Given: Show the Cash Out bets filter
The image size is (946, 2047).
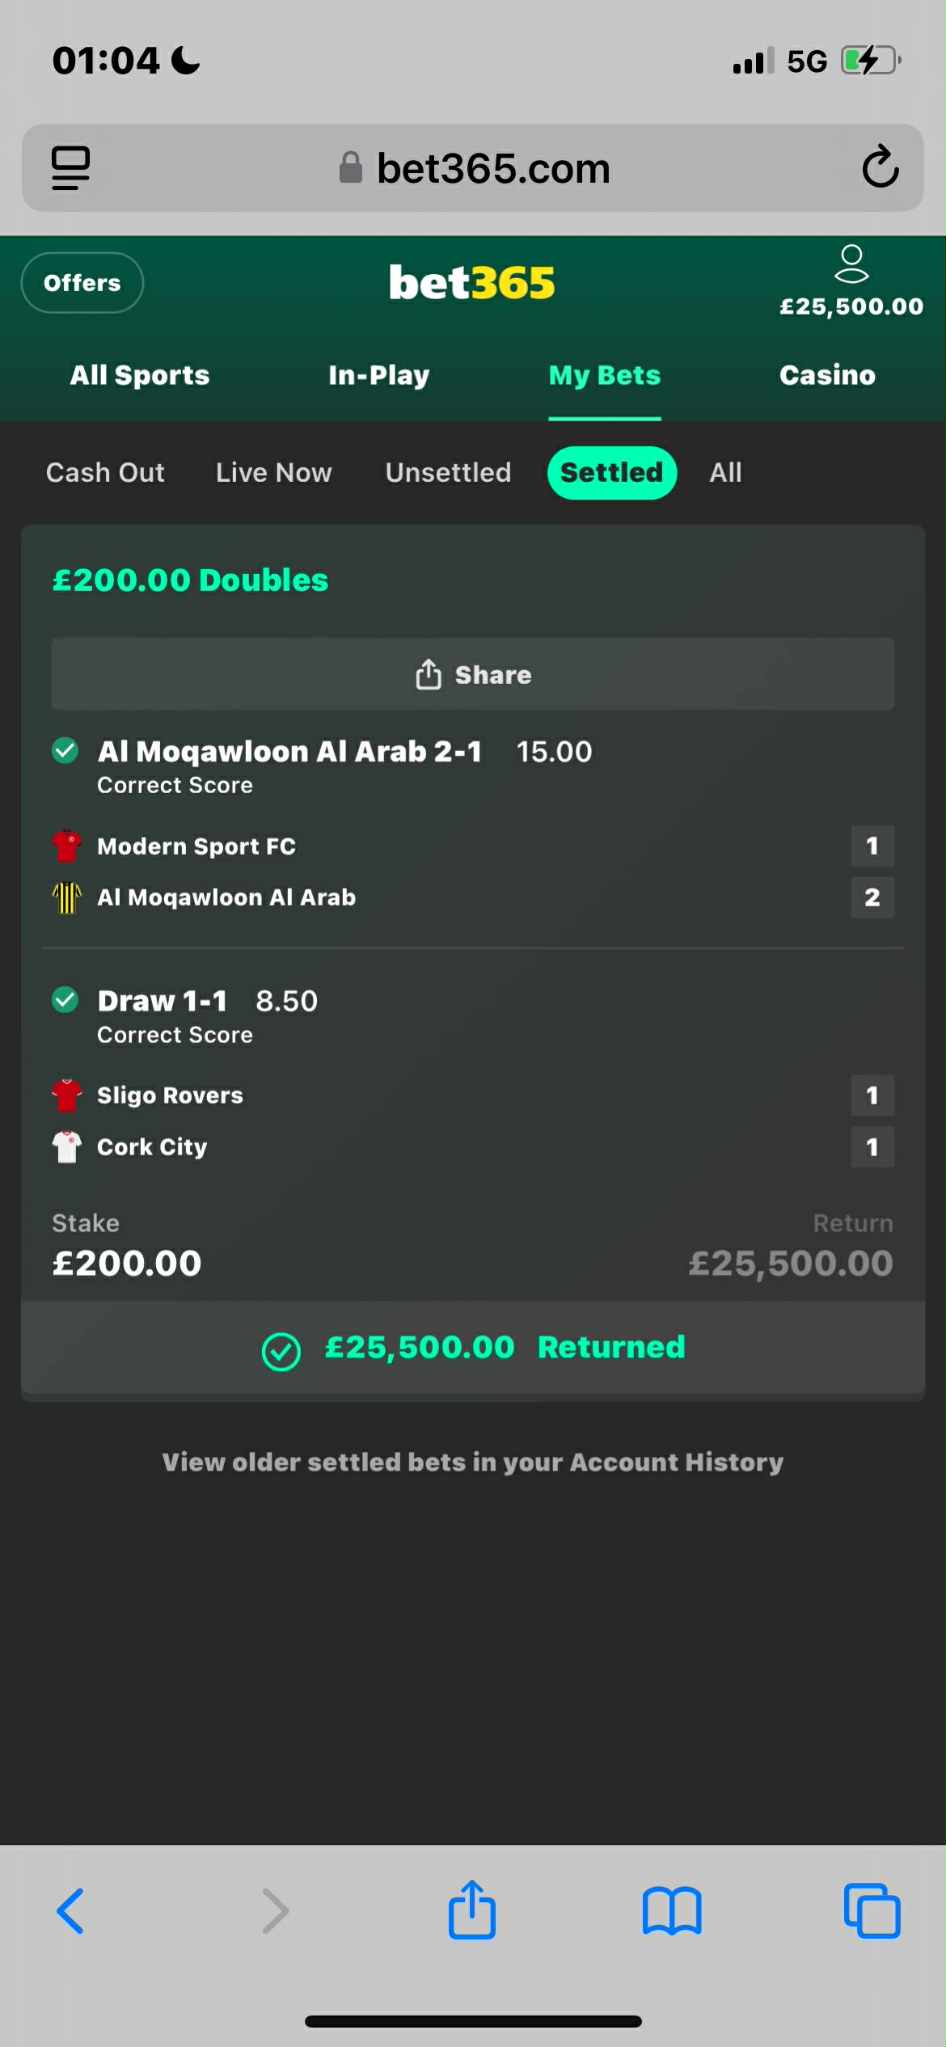Looking at the screenshot, I should (105, 472).
